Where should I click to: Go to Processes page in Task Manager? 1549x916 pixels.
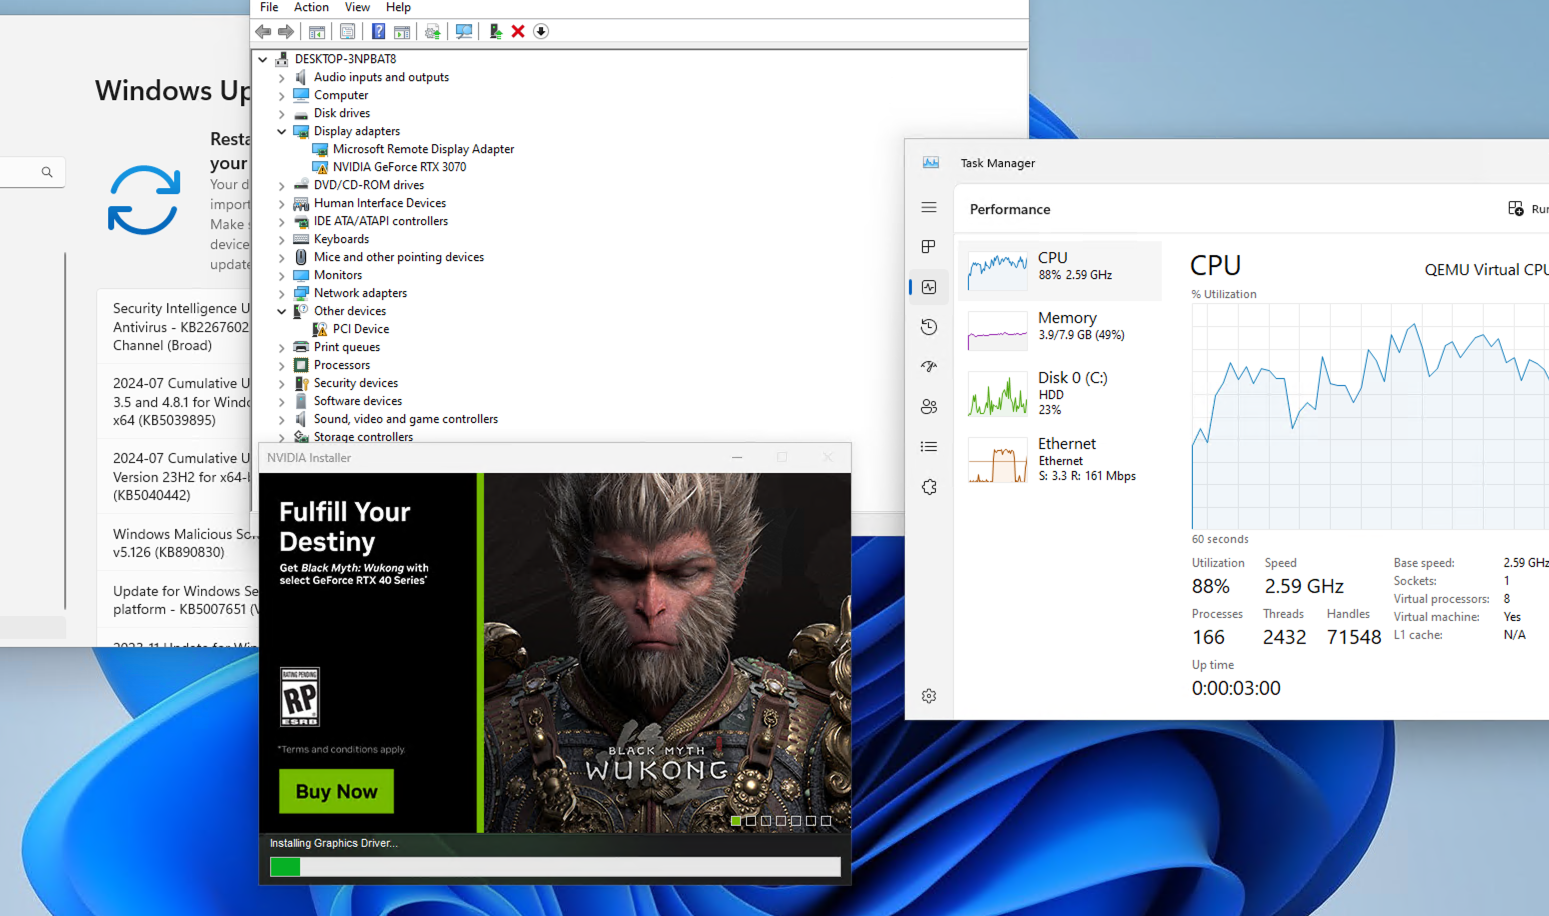click(x=929, y=247)
